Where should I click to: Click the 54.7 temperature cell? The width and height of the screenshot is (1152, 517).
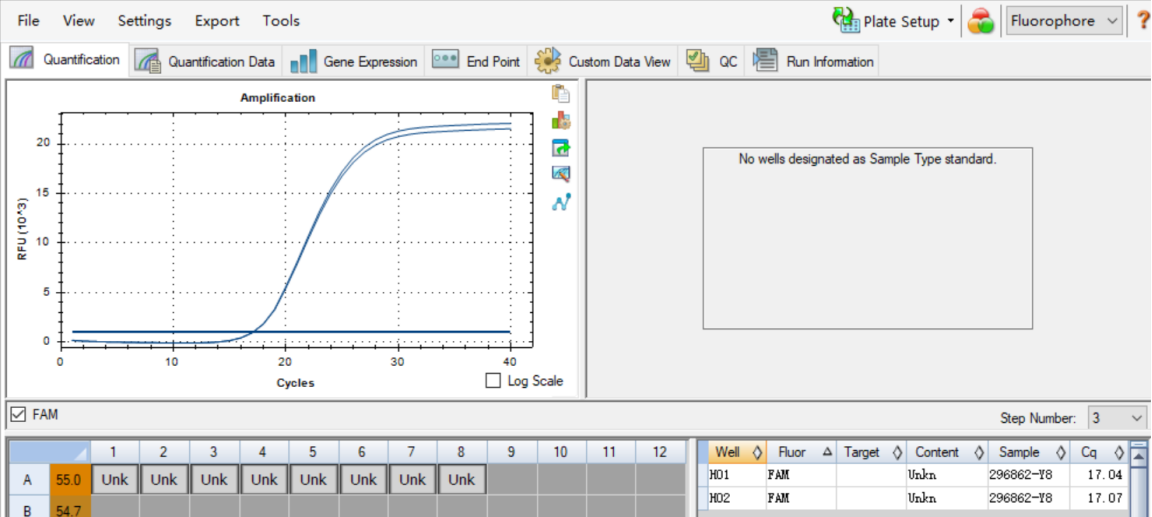(x=70, y=507)
